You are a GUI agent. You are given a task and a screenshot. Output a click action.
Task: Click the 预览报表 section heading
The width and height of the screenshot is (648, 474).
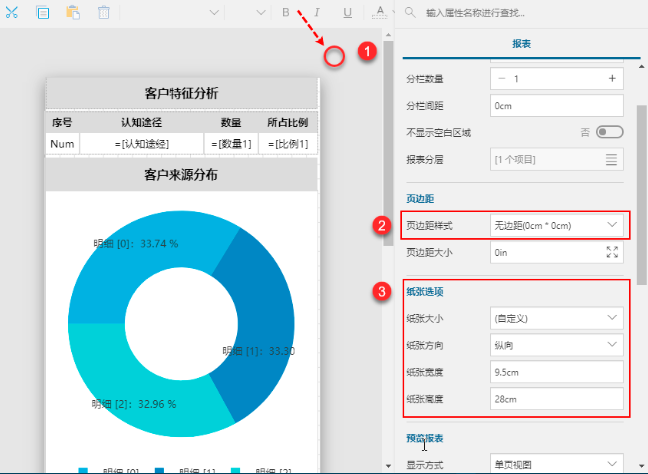[x=425, y=438]
